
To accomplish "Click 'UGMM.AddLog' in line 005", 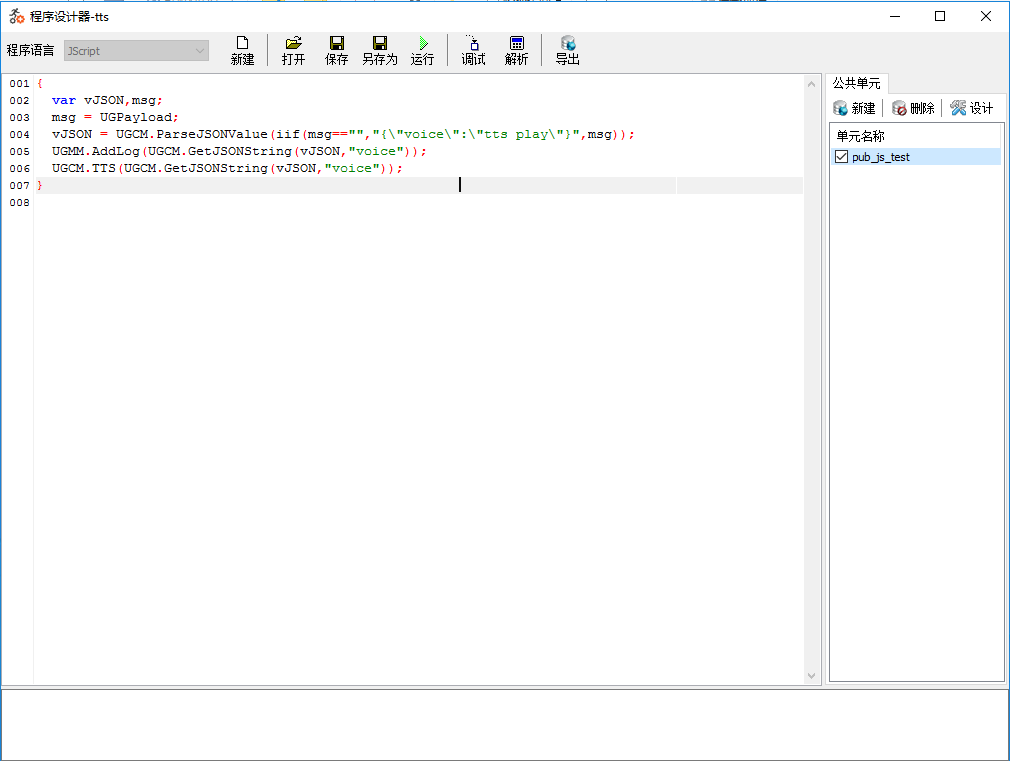I will [96, 151].
